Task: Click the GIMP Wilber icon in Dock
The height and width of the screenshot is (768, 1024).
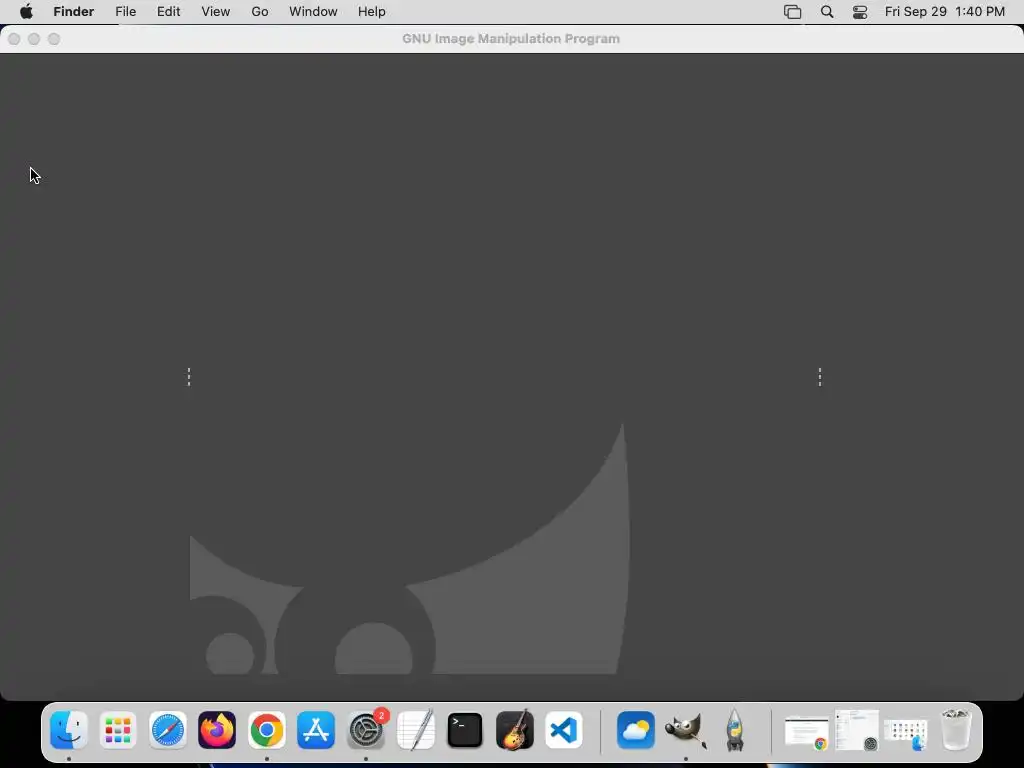Action: (686, 730)
